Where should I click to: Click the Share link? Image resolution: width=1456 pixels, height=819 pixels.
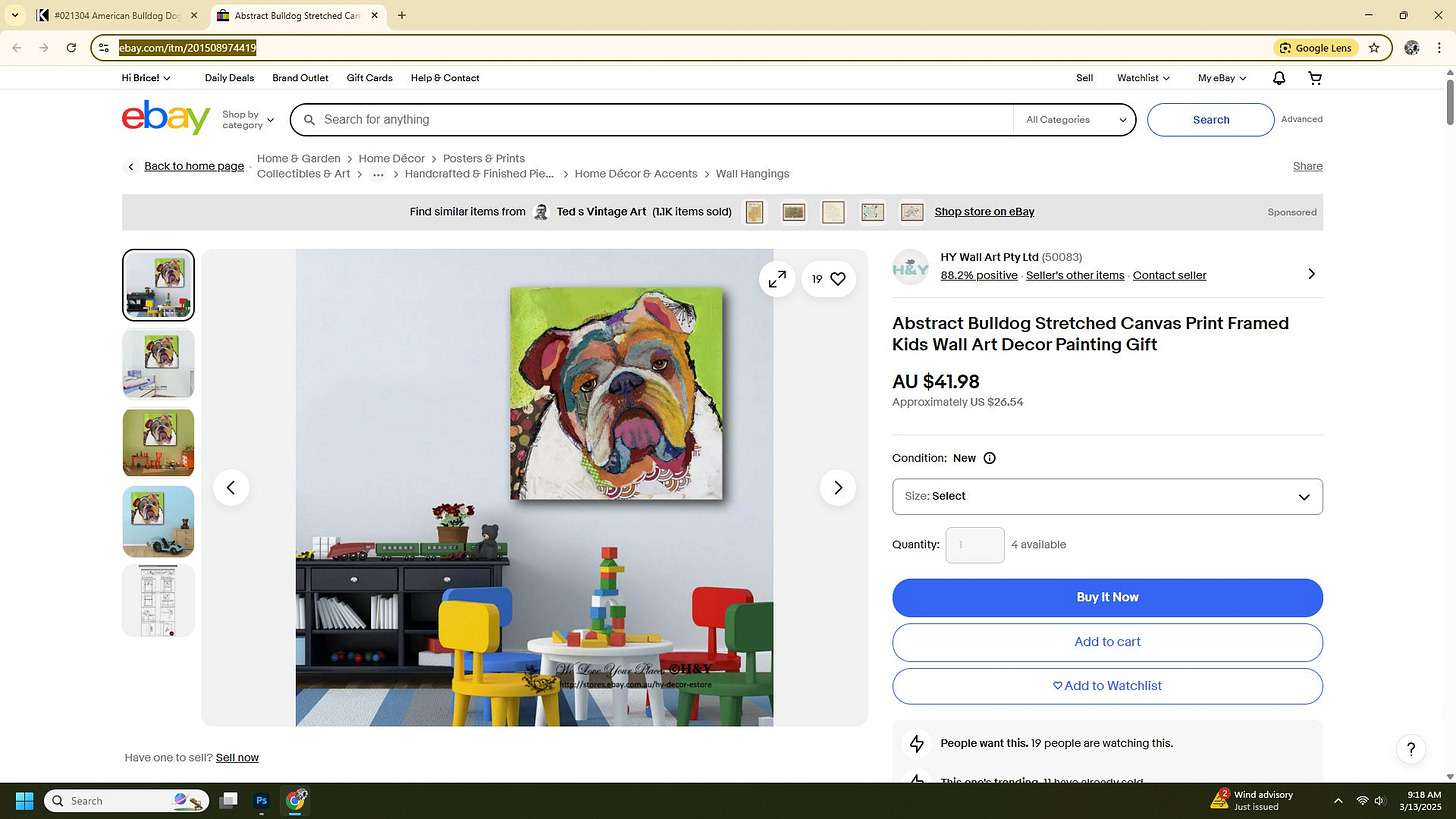pos(1307,166)
